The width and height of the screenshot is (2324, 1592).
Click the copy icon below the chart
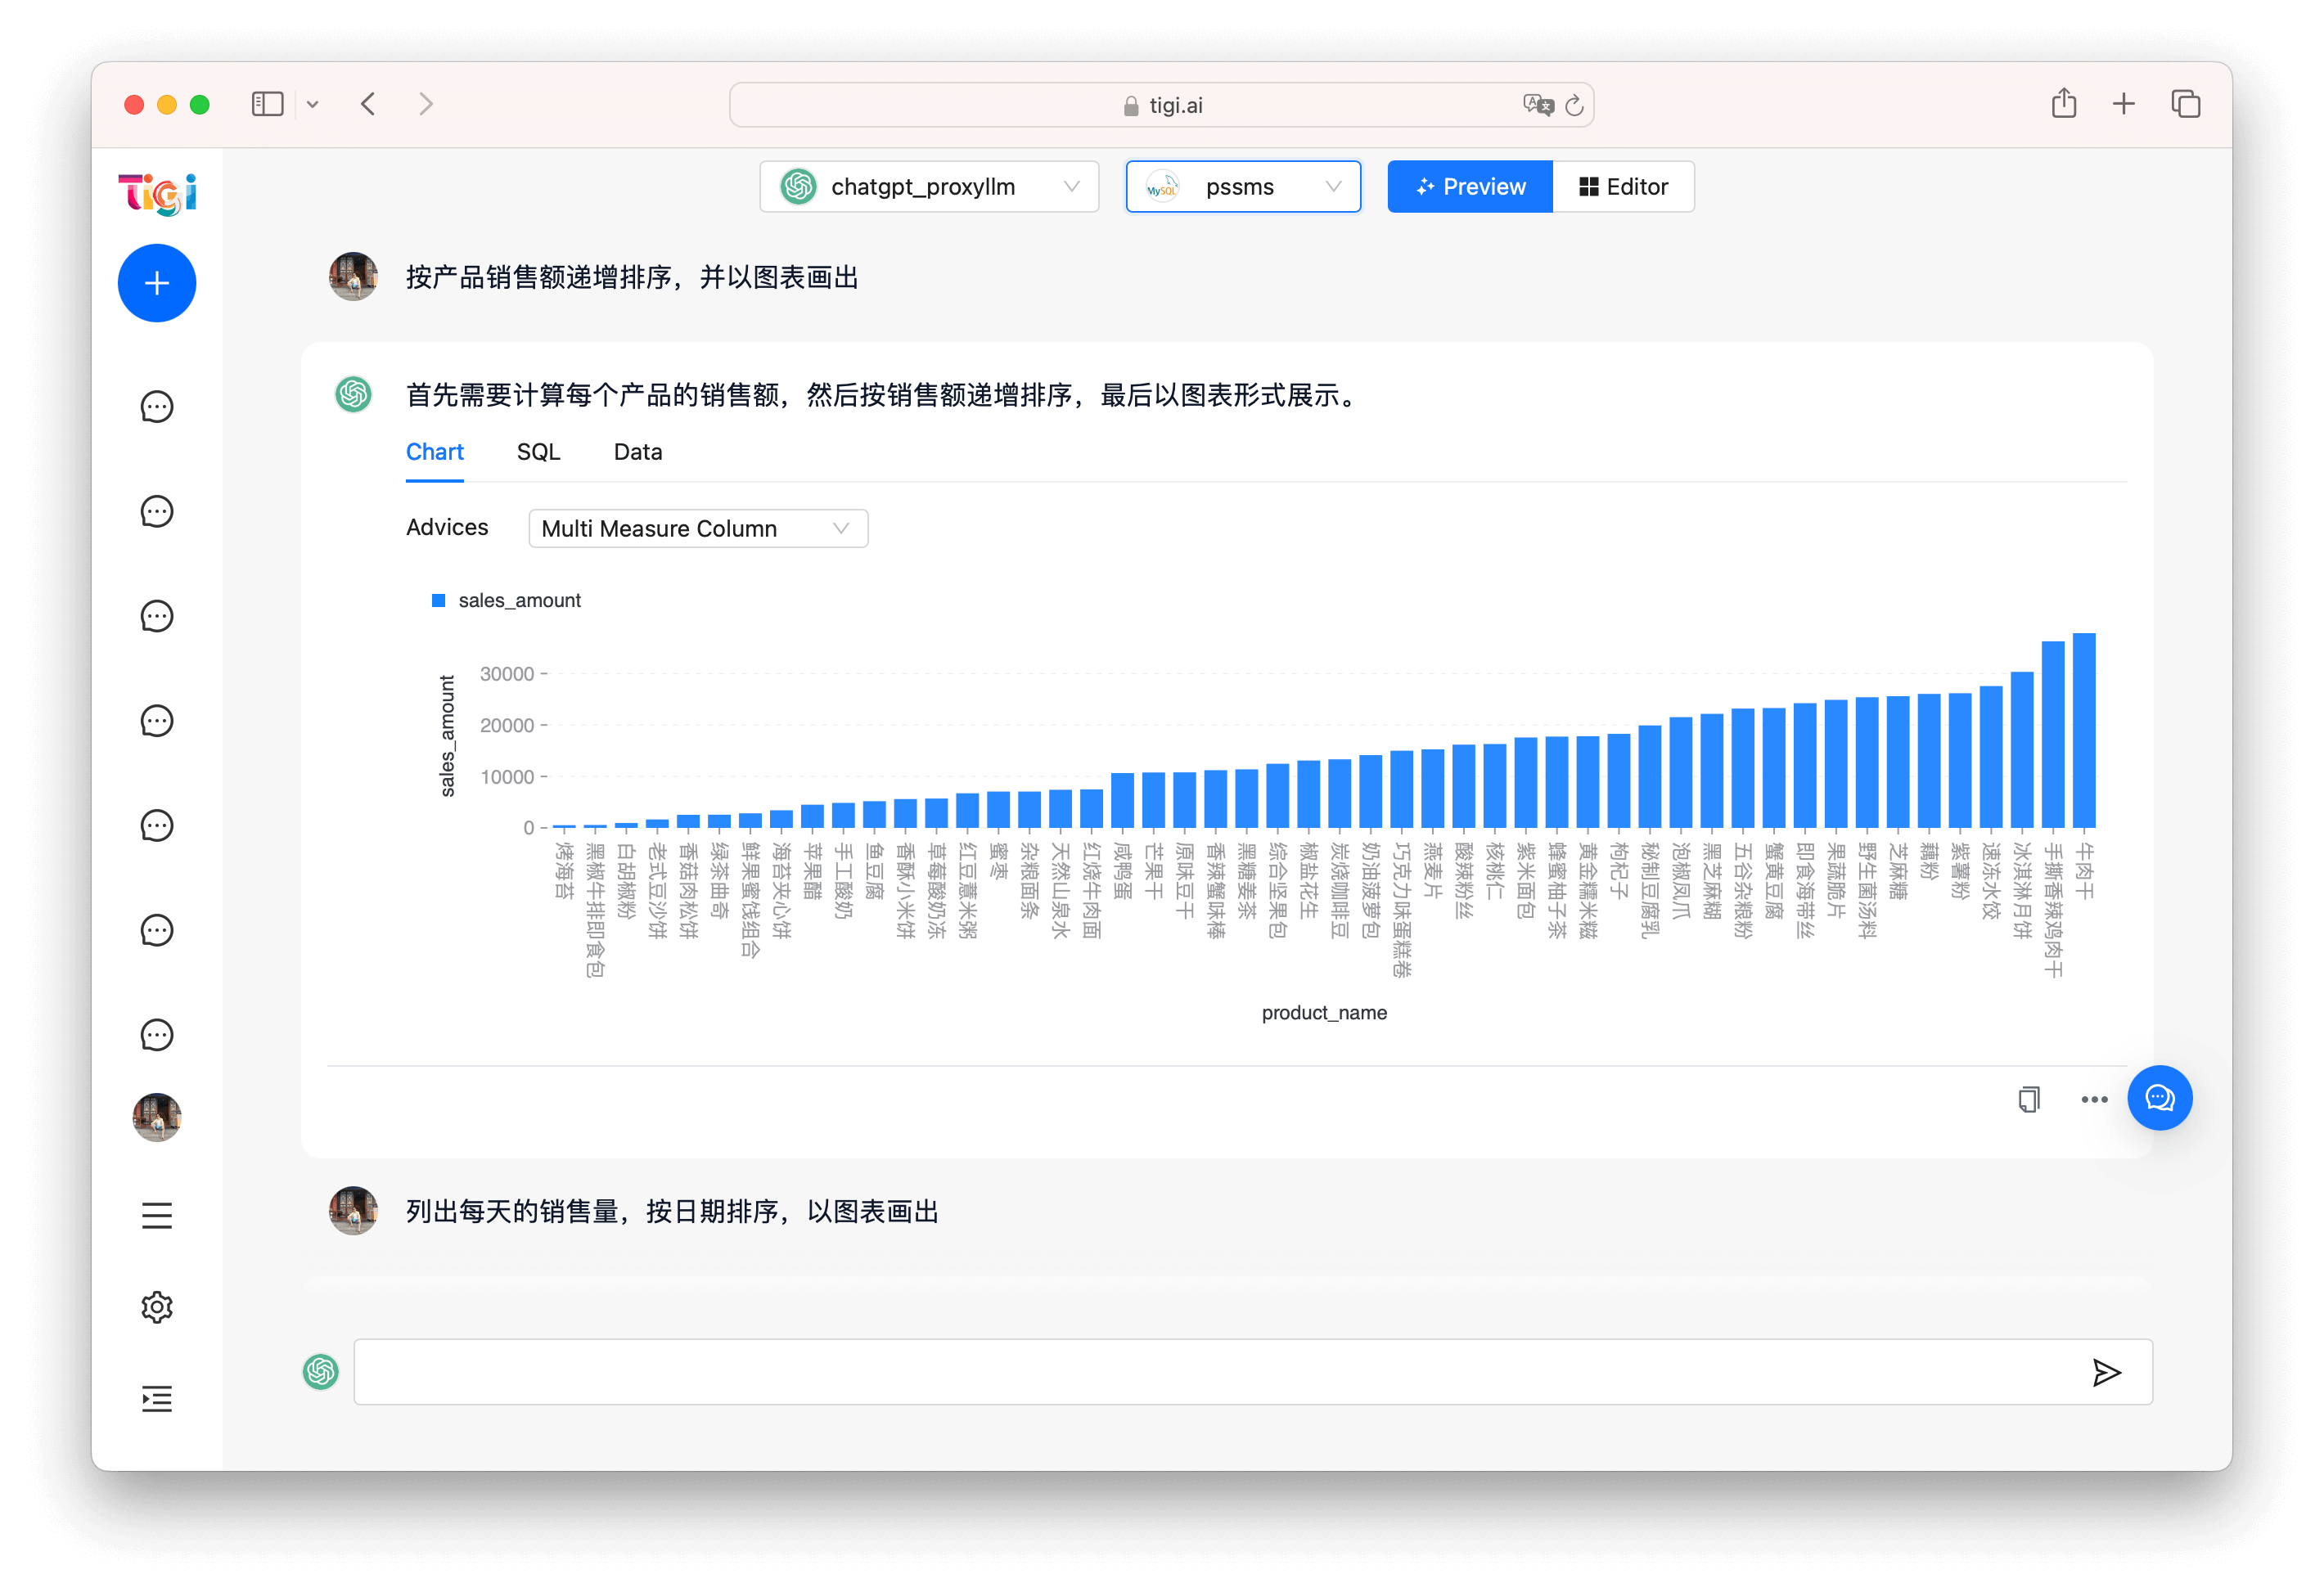point(2028,1099)
